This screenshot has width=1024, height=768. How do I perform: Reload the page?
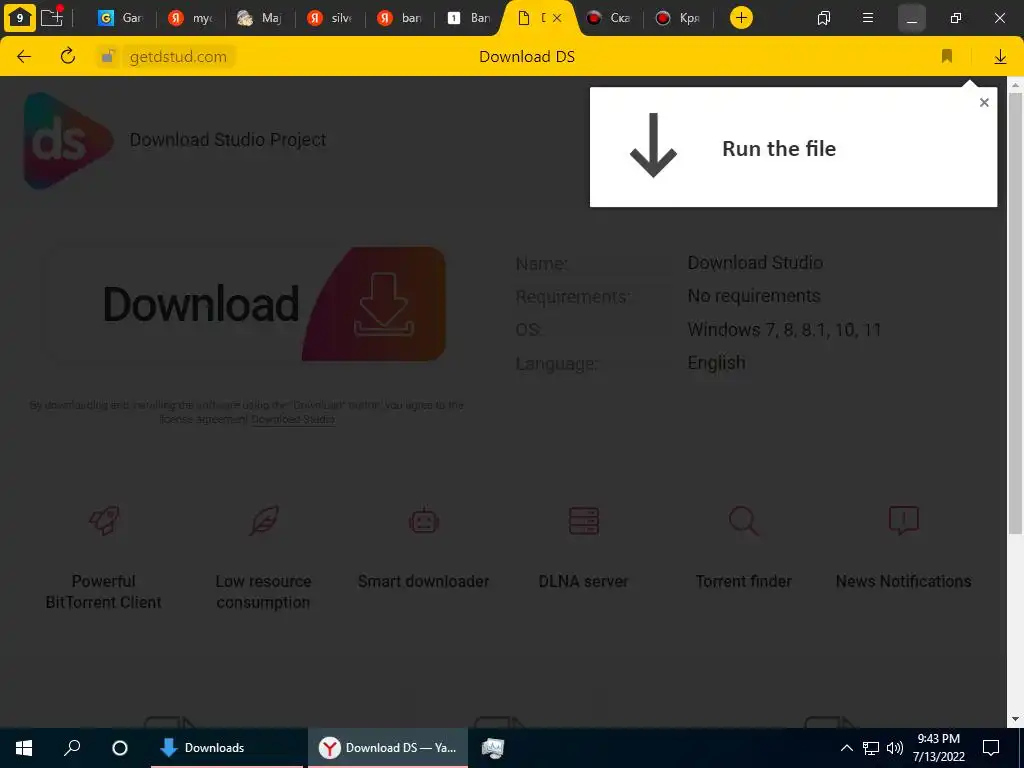68,56
